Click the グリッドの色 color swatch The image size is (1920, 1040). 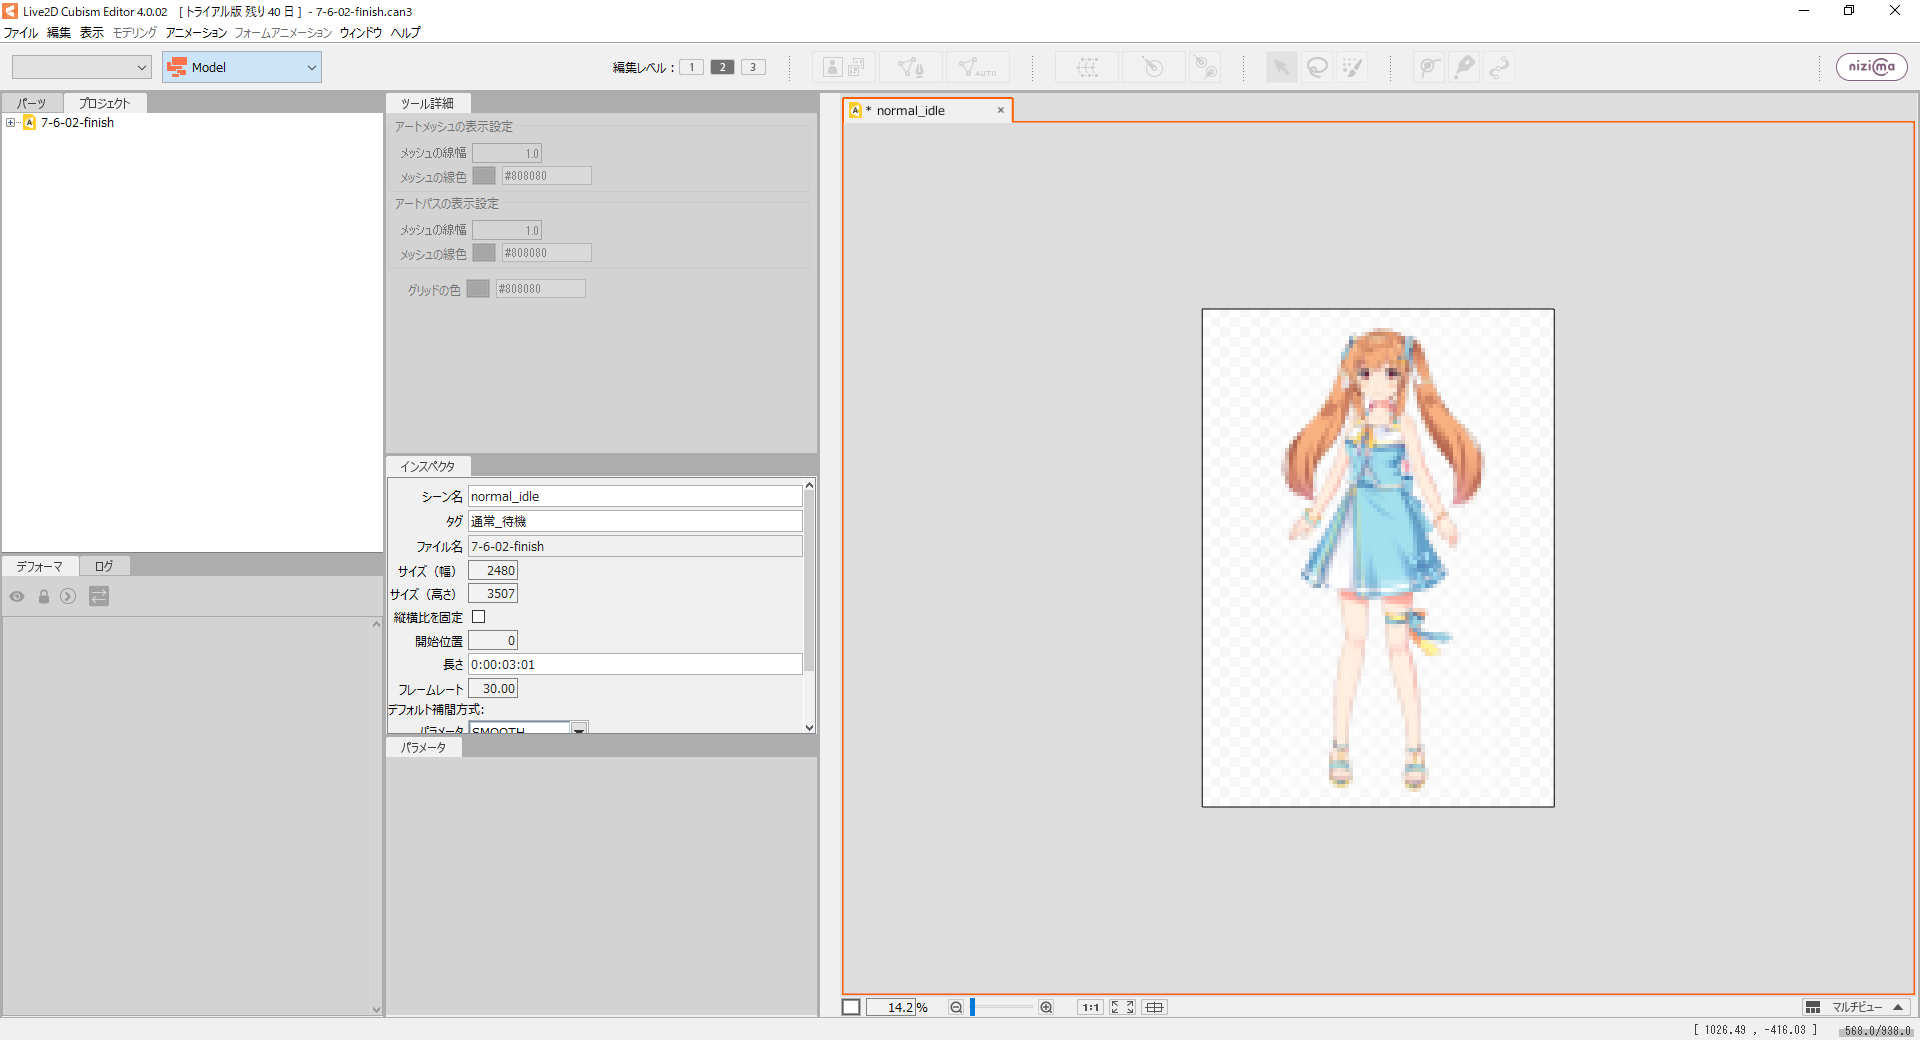tap(478, 289)
